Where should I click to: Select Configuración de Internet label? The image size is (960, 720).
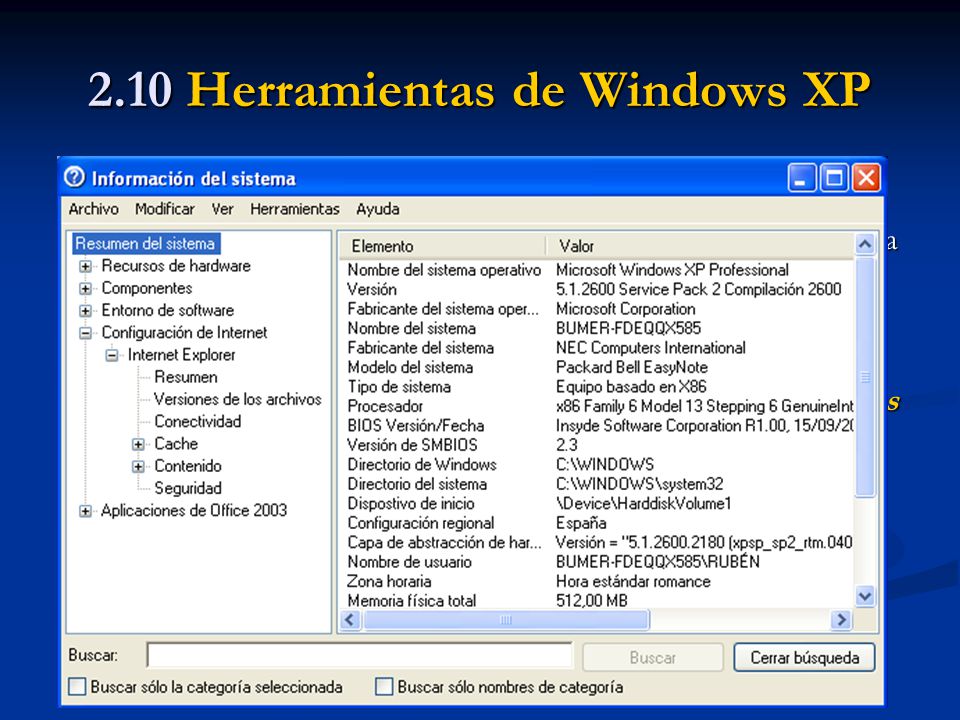[x=184, y=332]
